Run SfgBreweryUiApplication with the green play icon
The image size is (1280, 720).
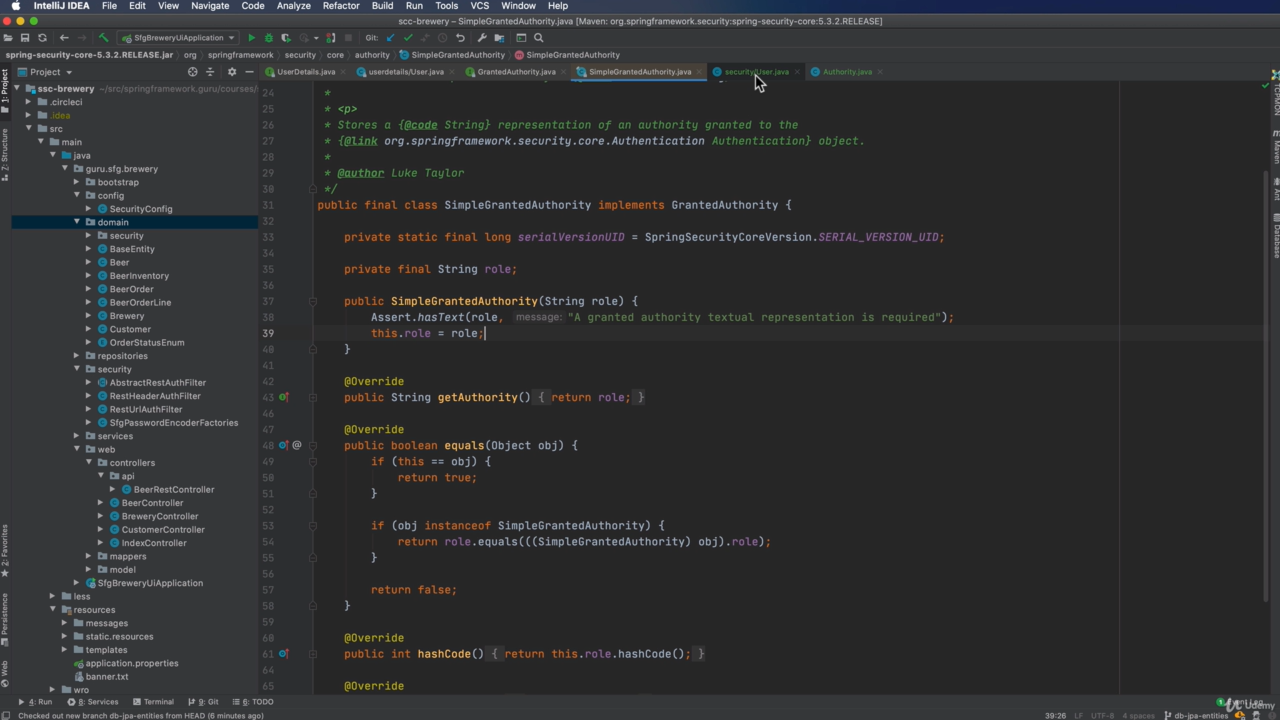tap(252, 38)
